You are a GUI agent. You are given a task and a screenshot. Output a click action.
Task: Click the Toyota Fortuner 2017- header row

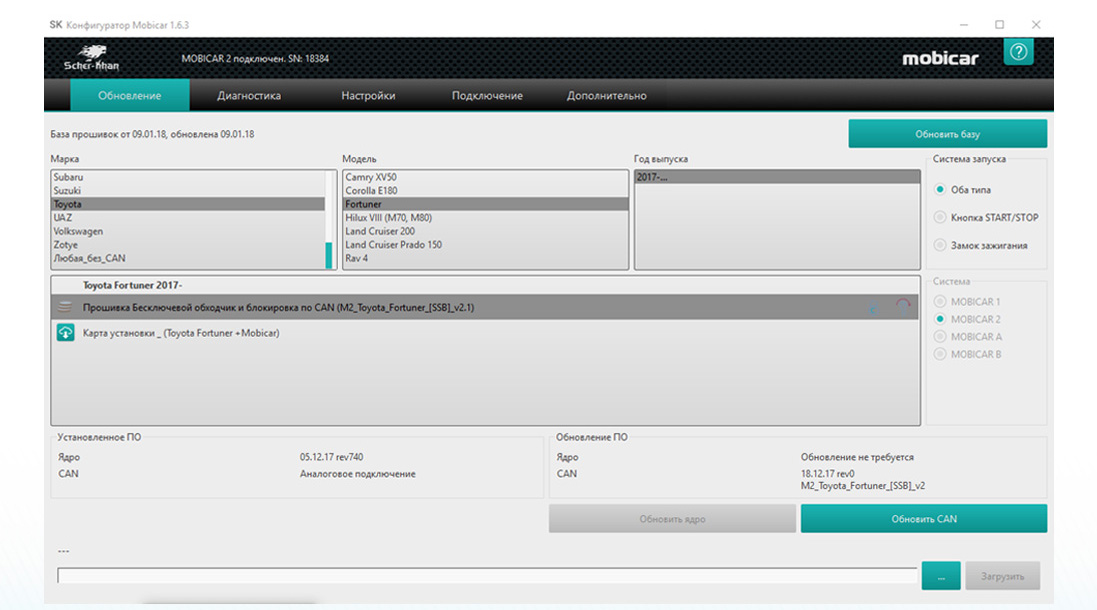486,285
